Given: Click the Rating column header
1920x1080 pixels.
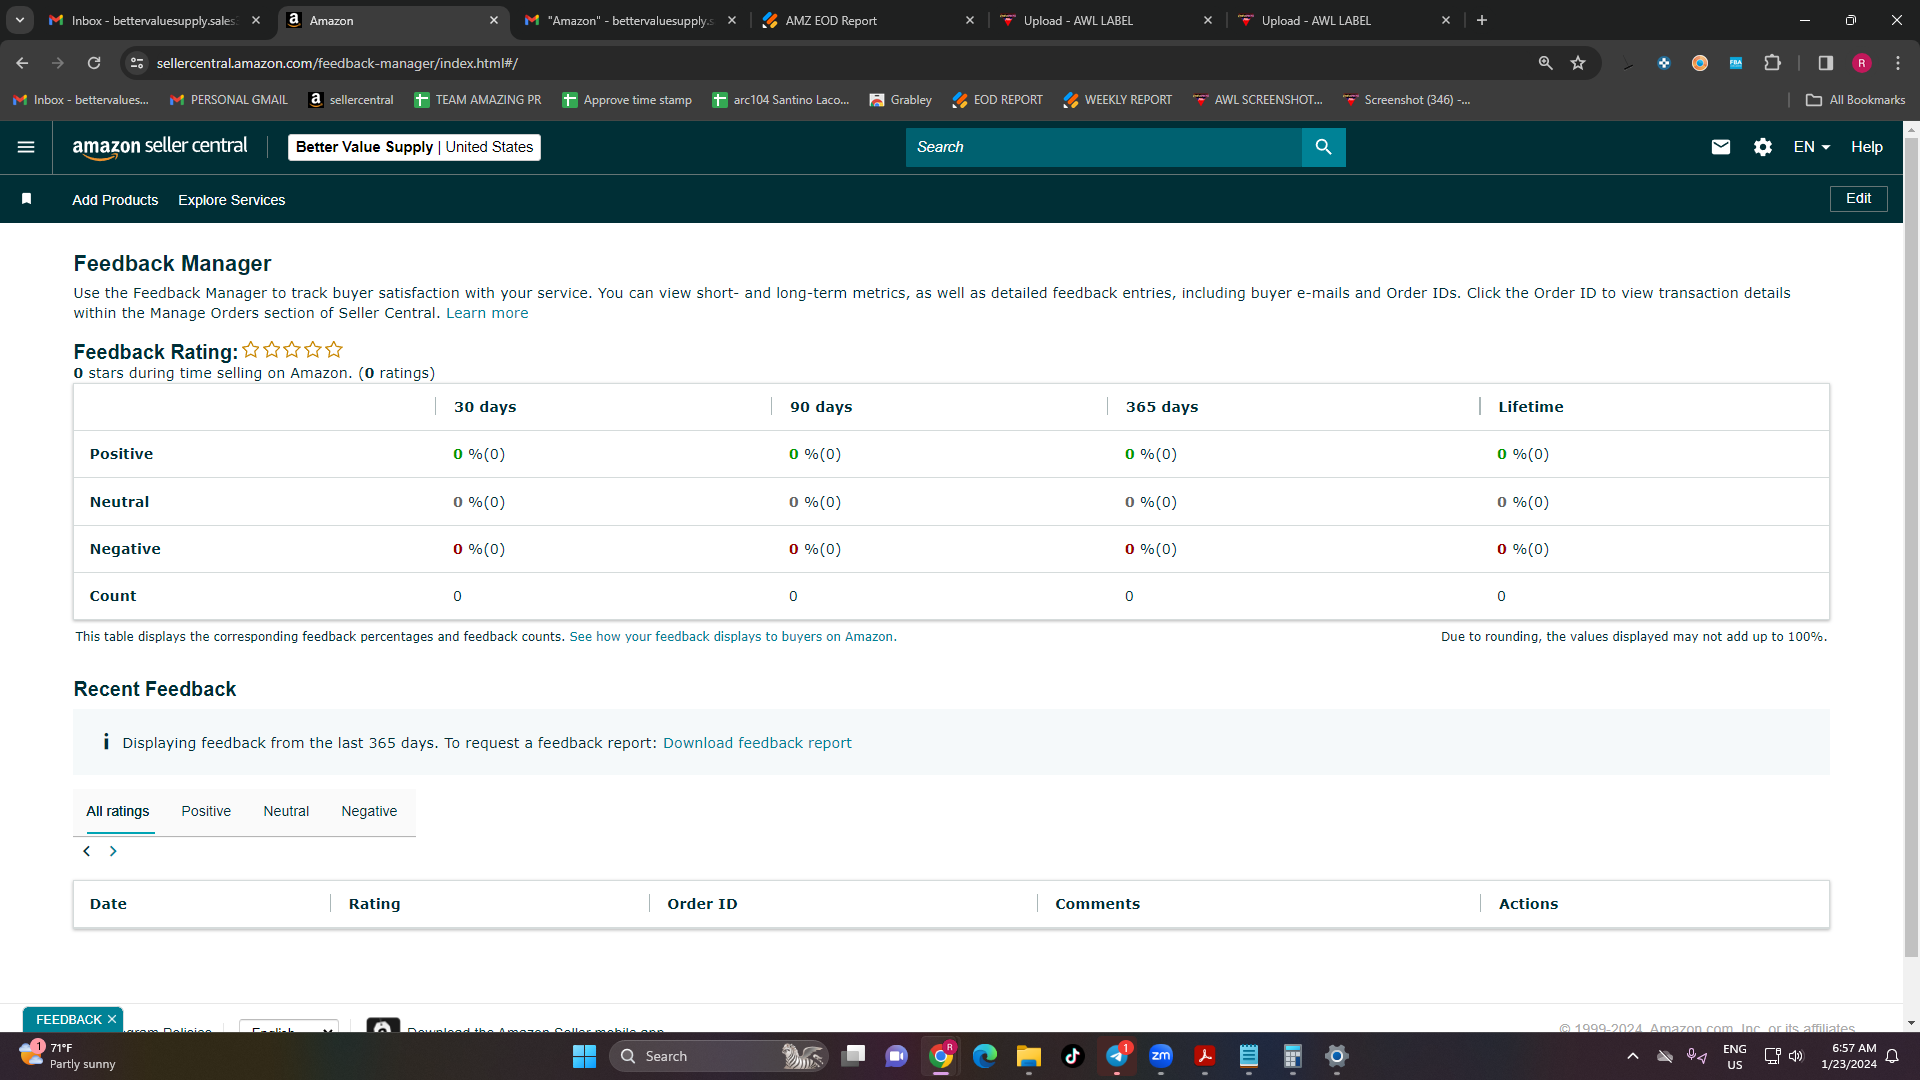Looking at the screenshot, I should 374,904.
